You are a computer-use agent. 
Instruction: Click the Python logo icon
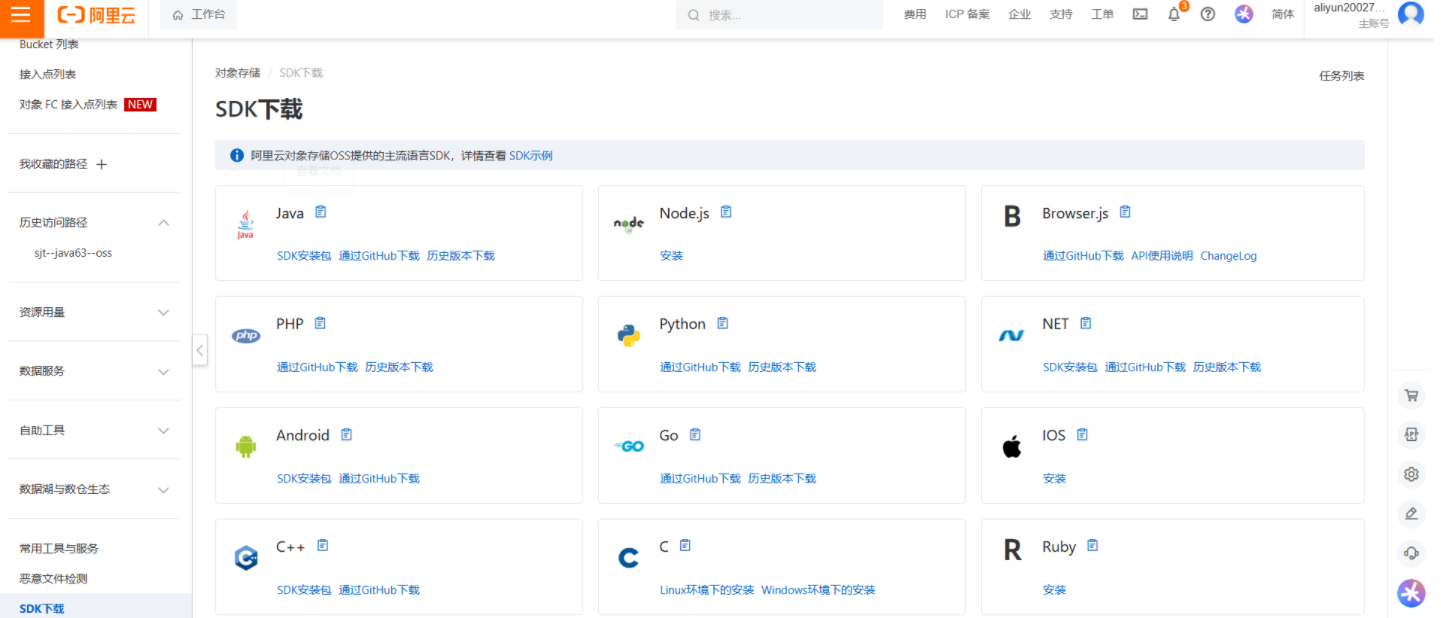click(628, 336)
